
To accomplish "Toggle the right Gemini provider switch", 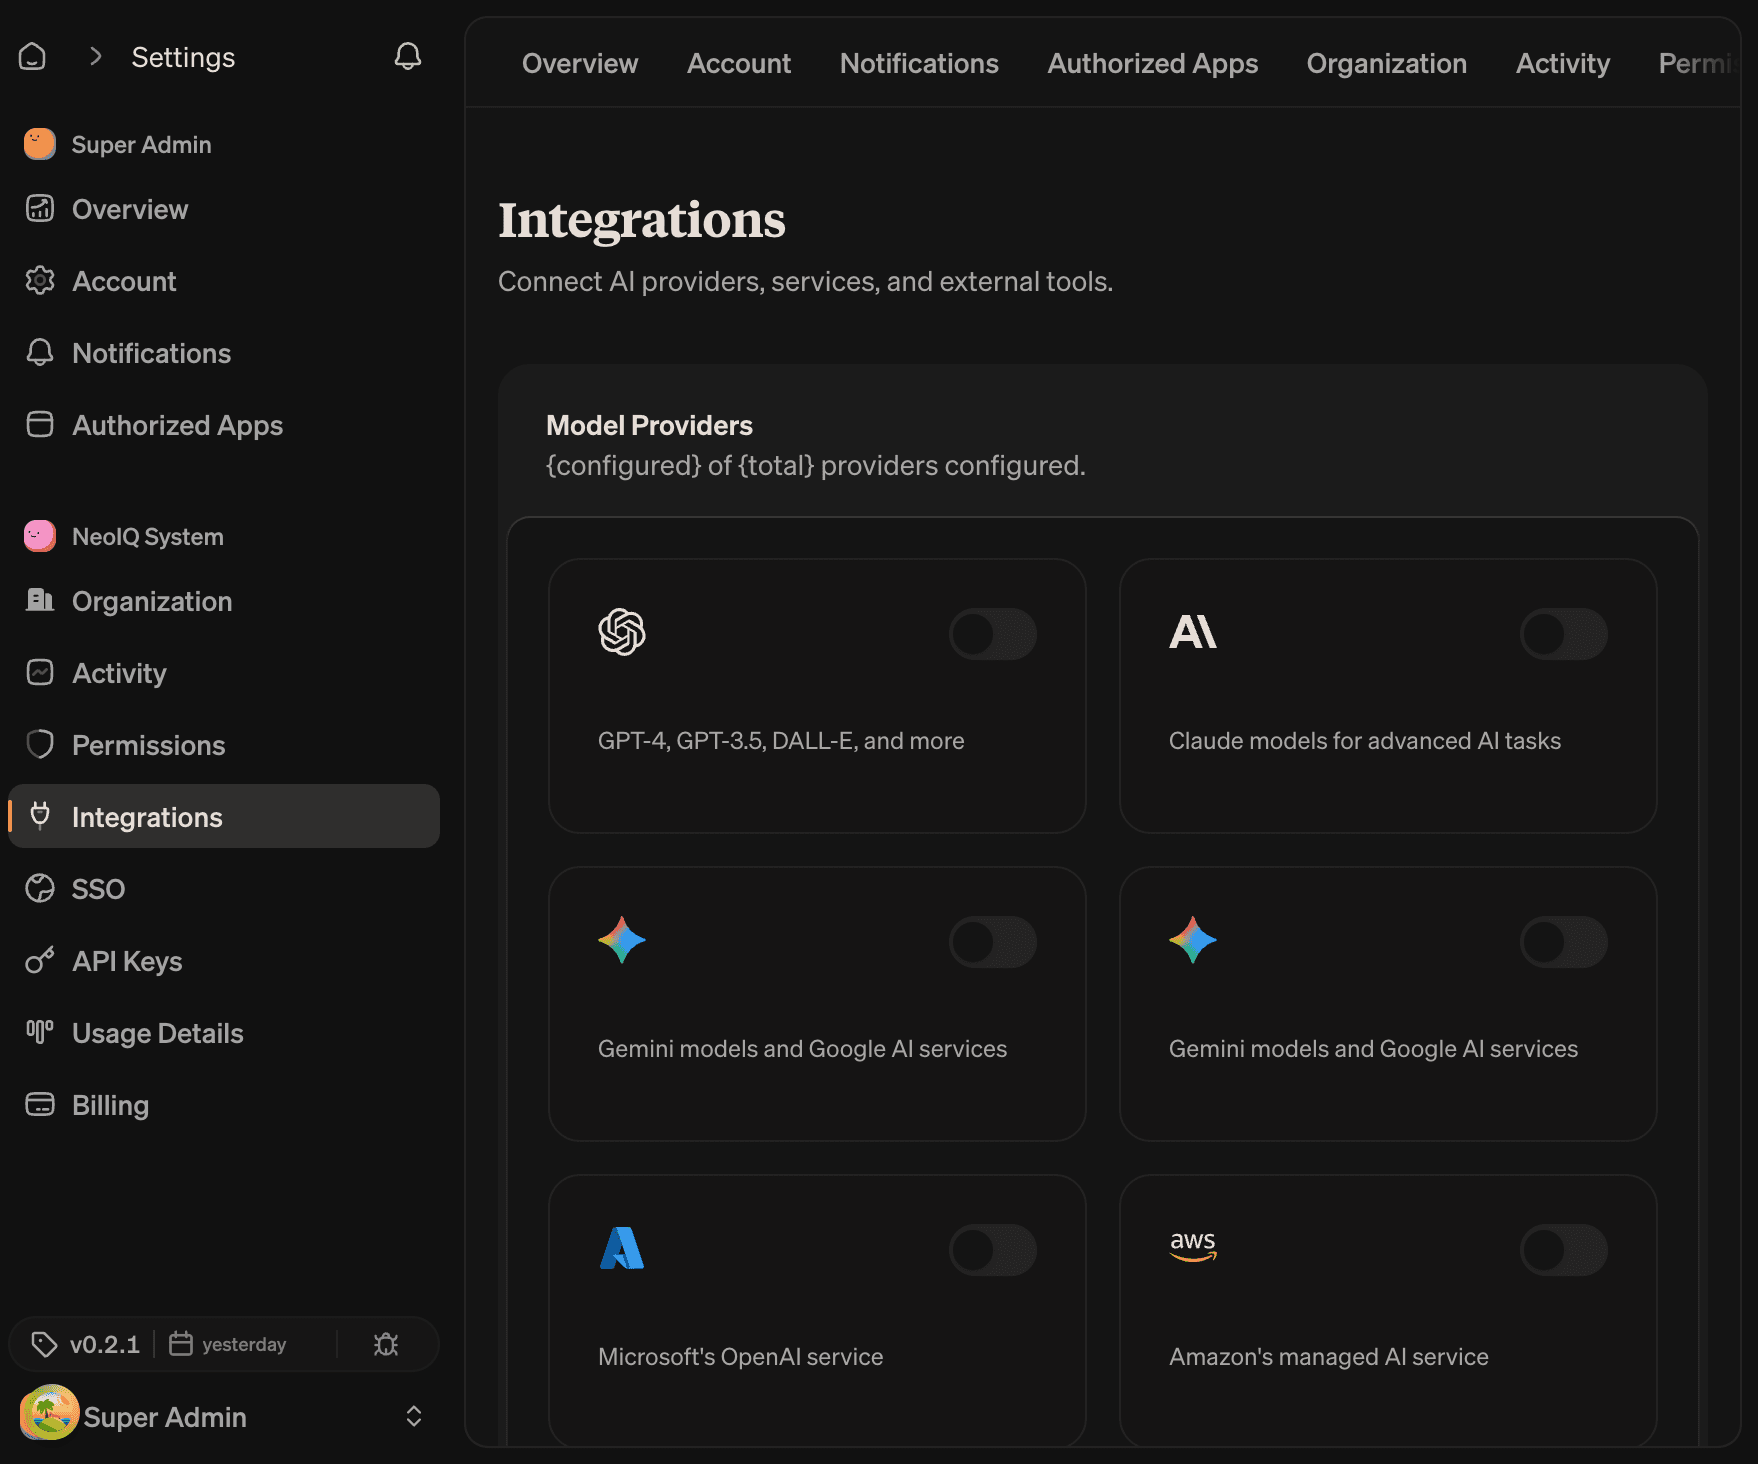I will (x=1564, y=942).
